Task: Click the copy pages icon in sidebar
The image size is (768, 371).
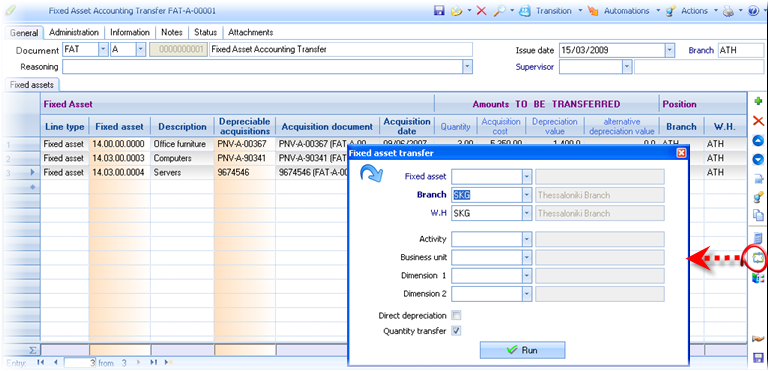Action: [x=758, y=215]
